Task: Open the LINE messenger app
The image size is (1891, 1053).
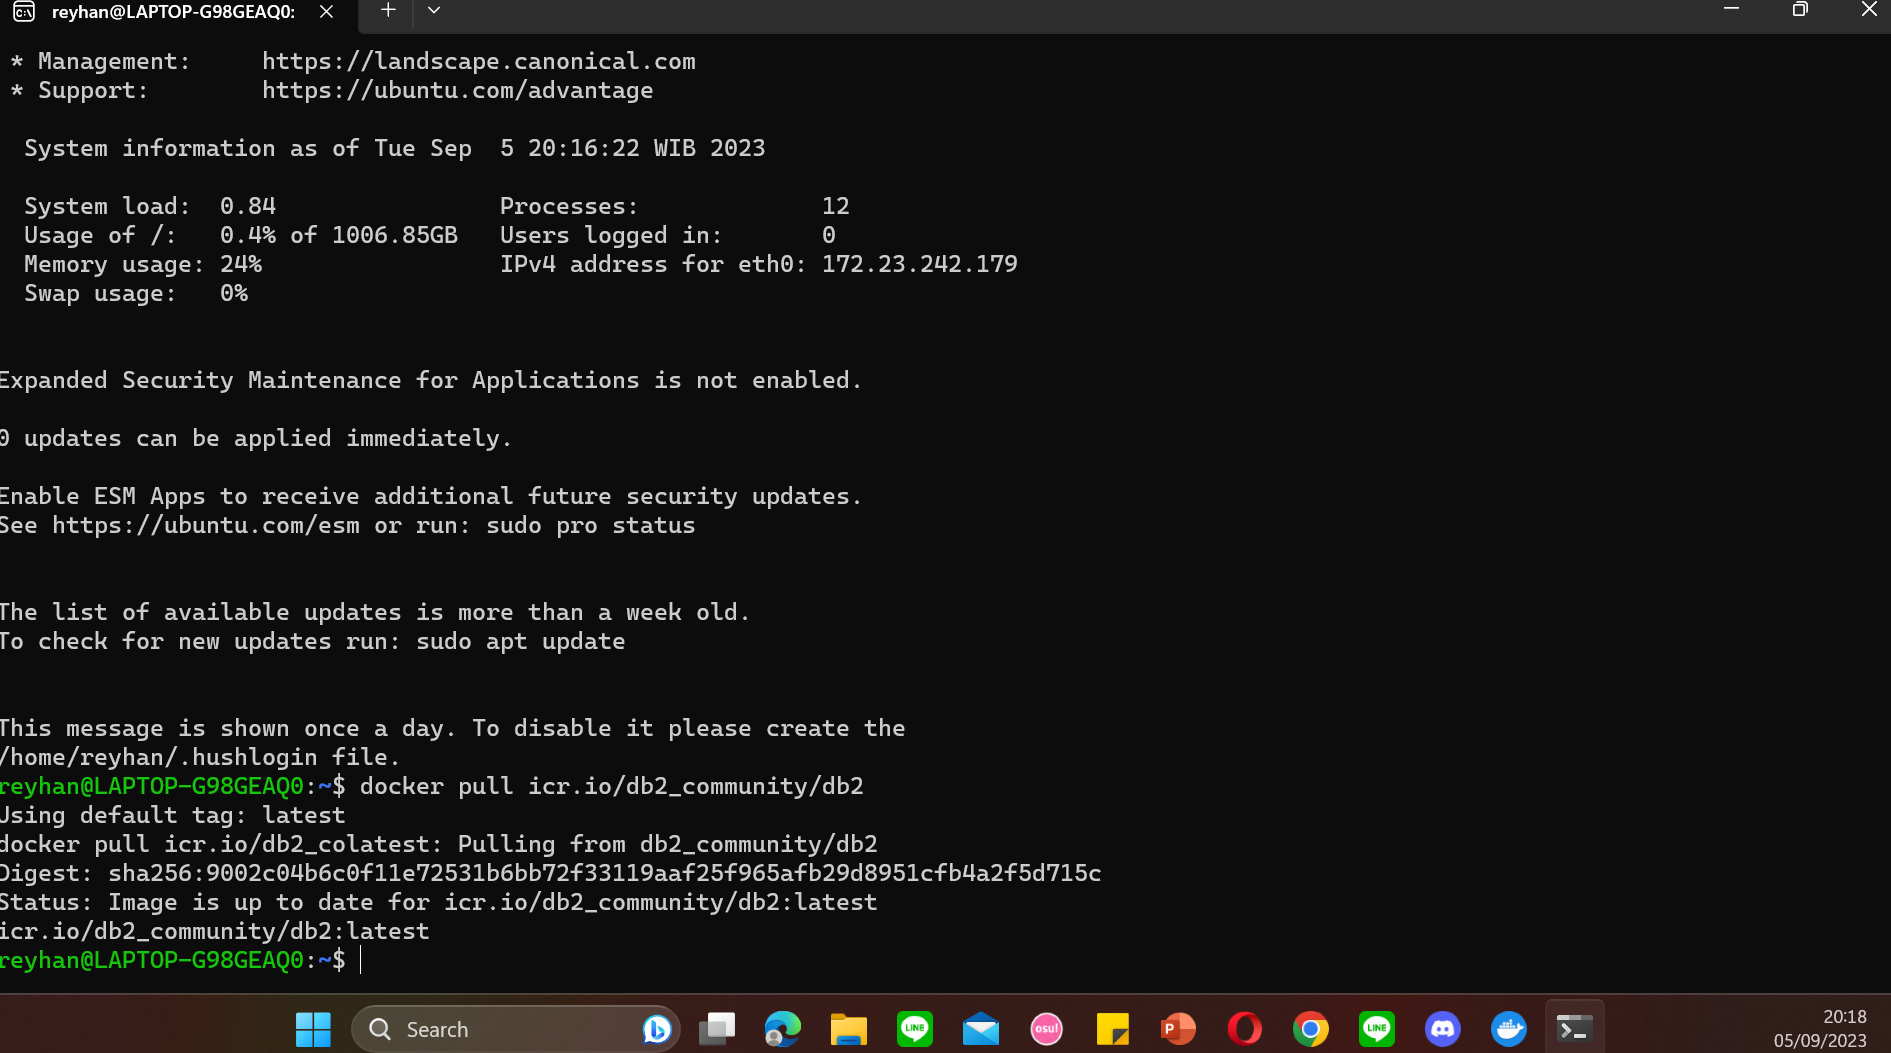Action: tap(914, 1029)
